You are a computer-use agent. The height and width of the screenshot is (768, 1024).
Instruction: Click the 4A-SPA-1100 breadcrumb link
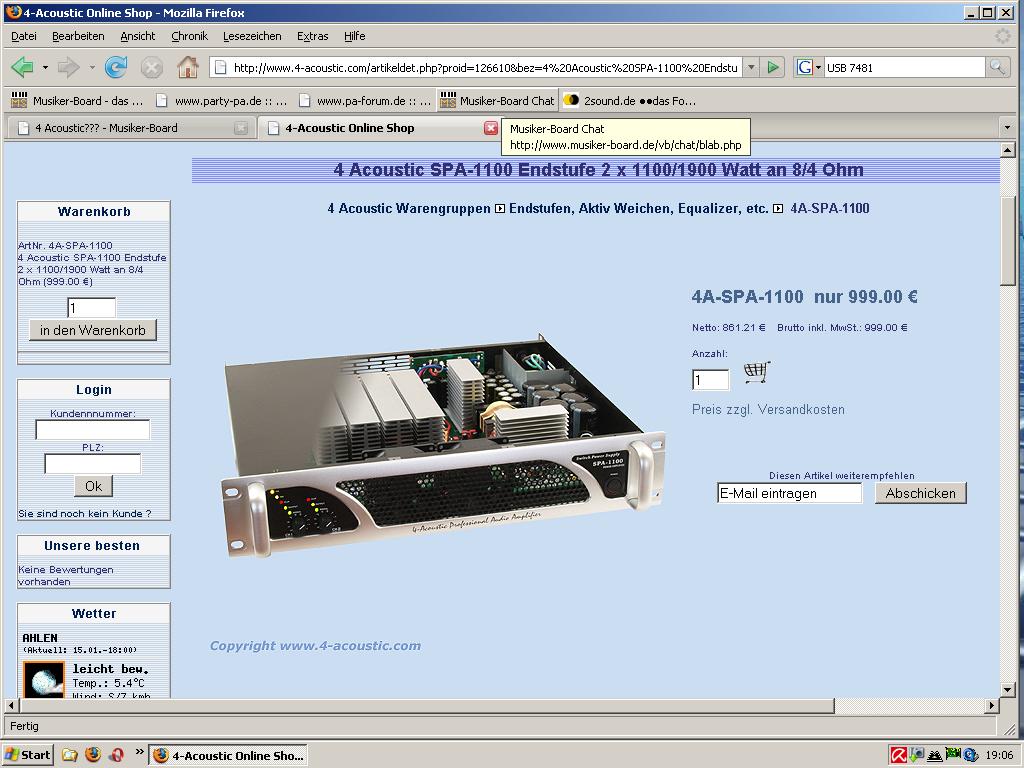(x=829, y=208)
